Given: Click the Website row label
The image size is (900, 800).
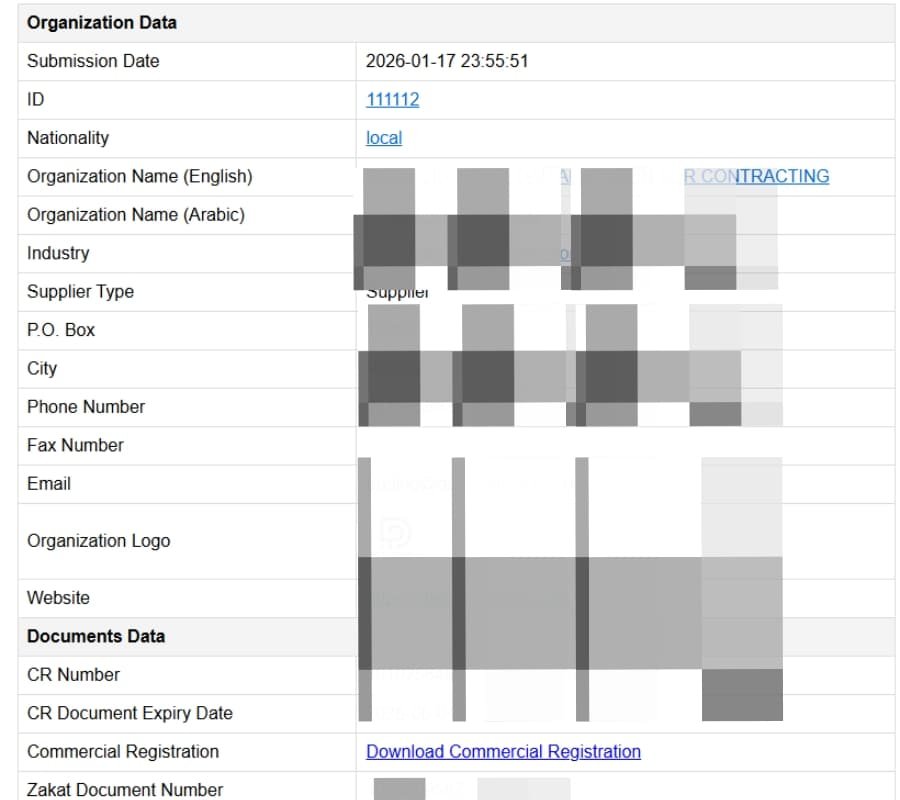Looking at the screenshot, I should (x=58, y=597).
